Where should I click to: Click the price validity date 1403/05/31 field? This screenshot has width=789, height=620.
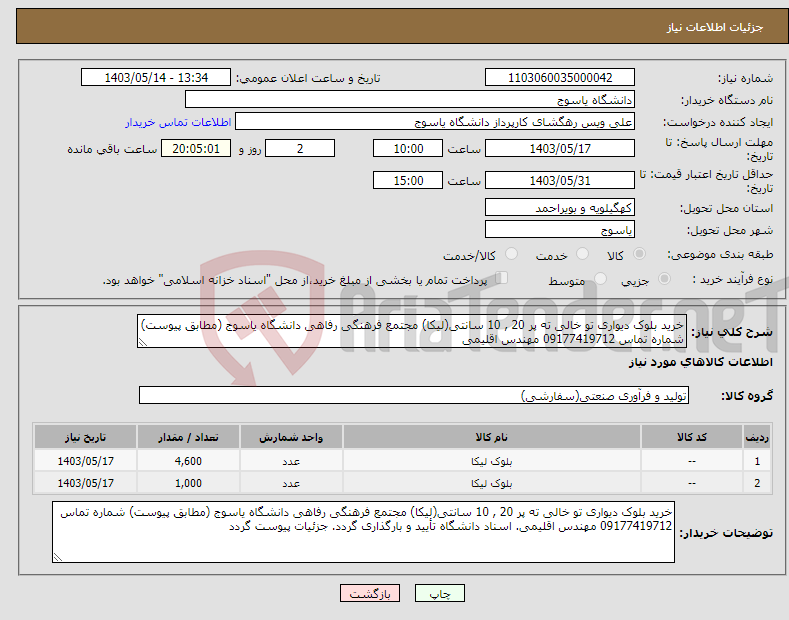point(560,180)
